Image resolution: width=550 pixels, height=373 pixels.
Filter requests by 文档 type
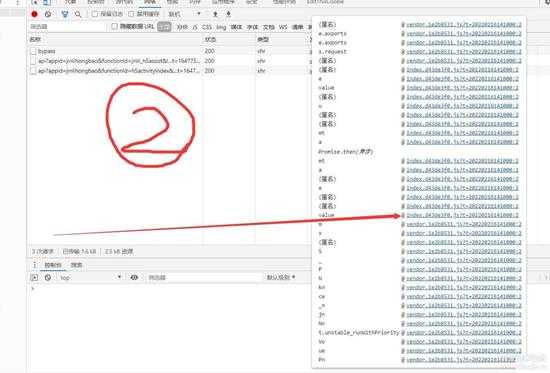(x=269, y=27)
